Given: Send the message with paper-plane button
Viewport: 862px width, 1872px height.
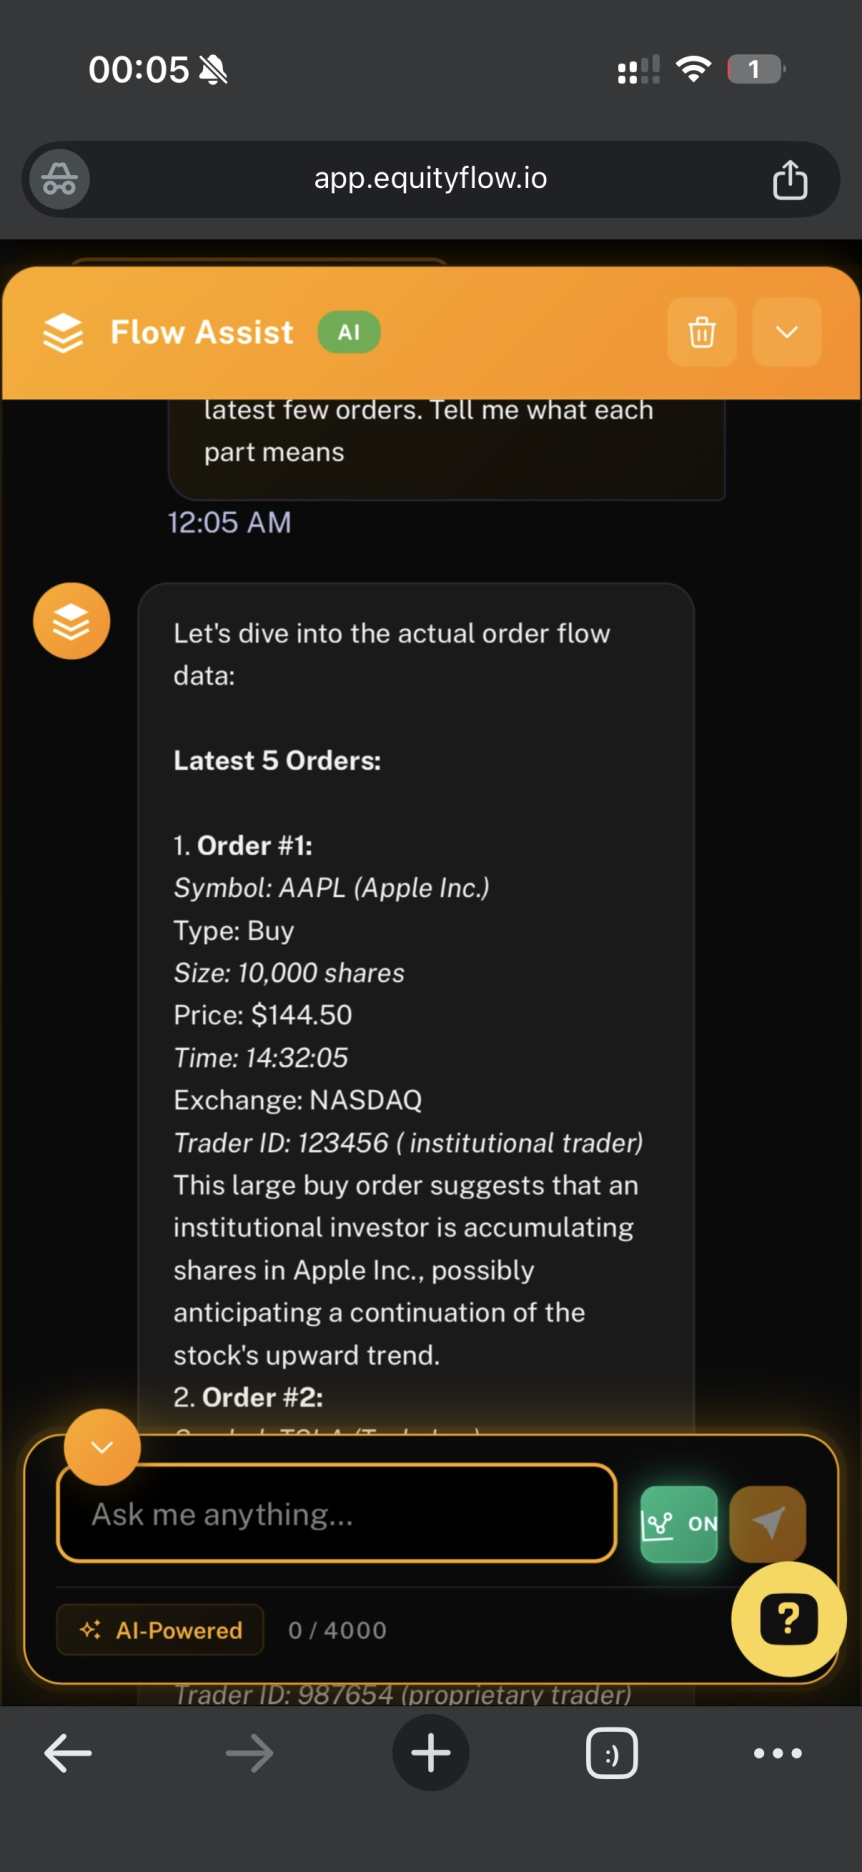Looking at the screenshot, I should pyautogui.click(x=768, y=1523).
